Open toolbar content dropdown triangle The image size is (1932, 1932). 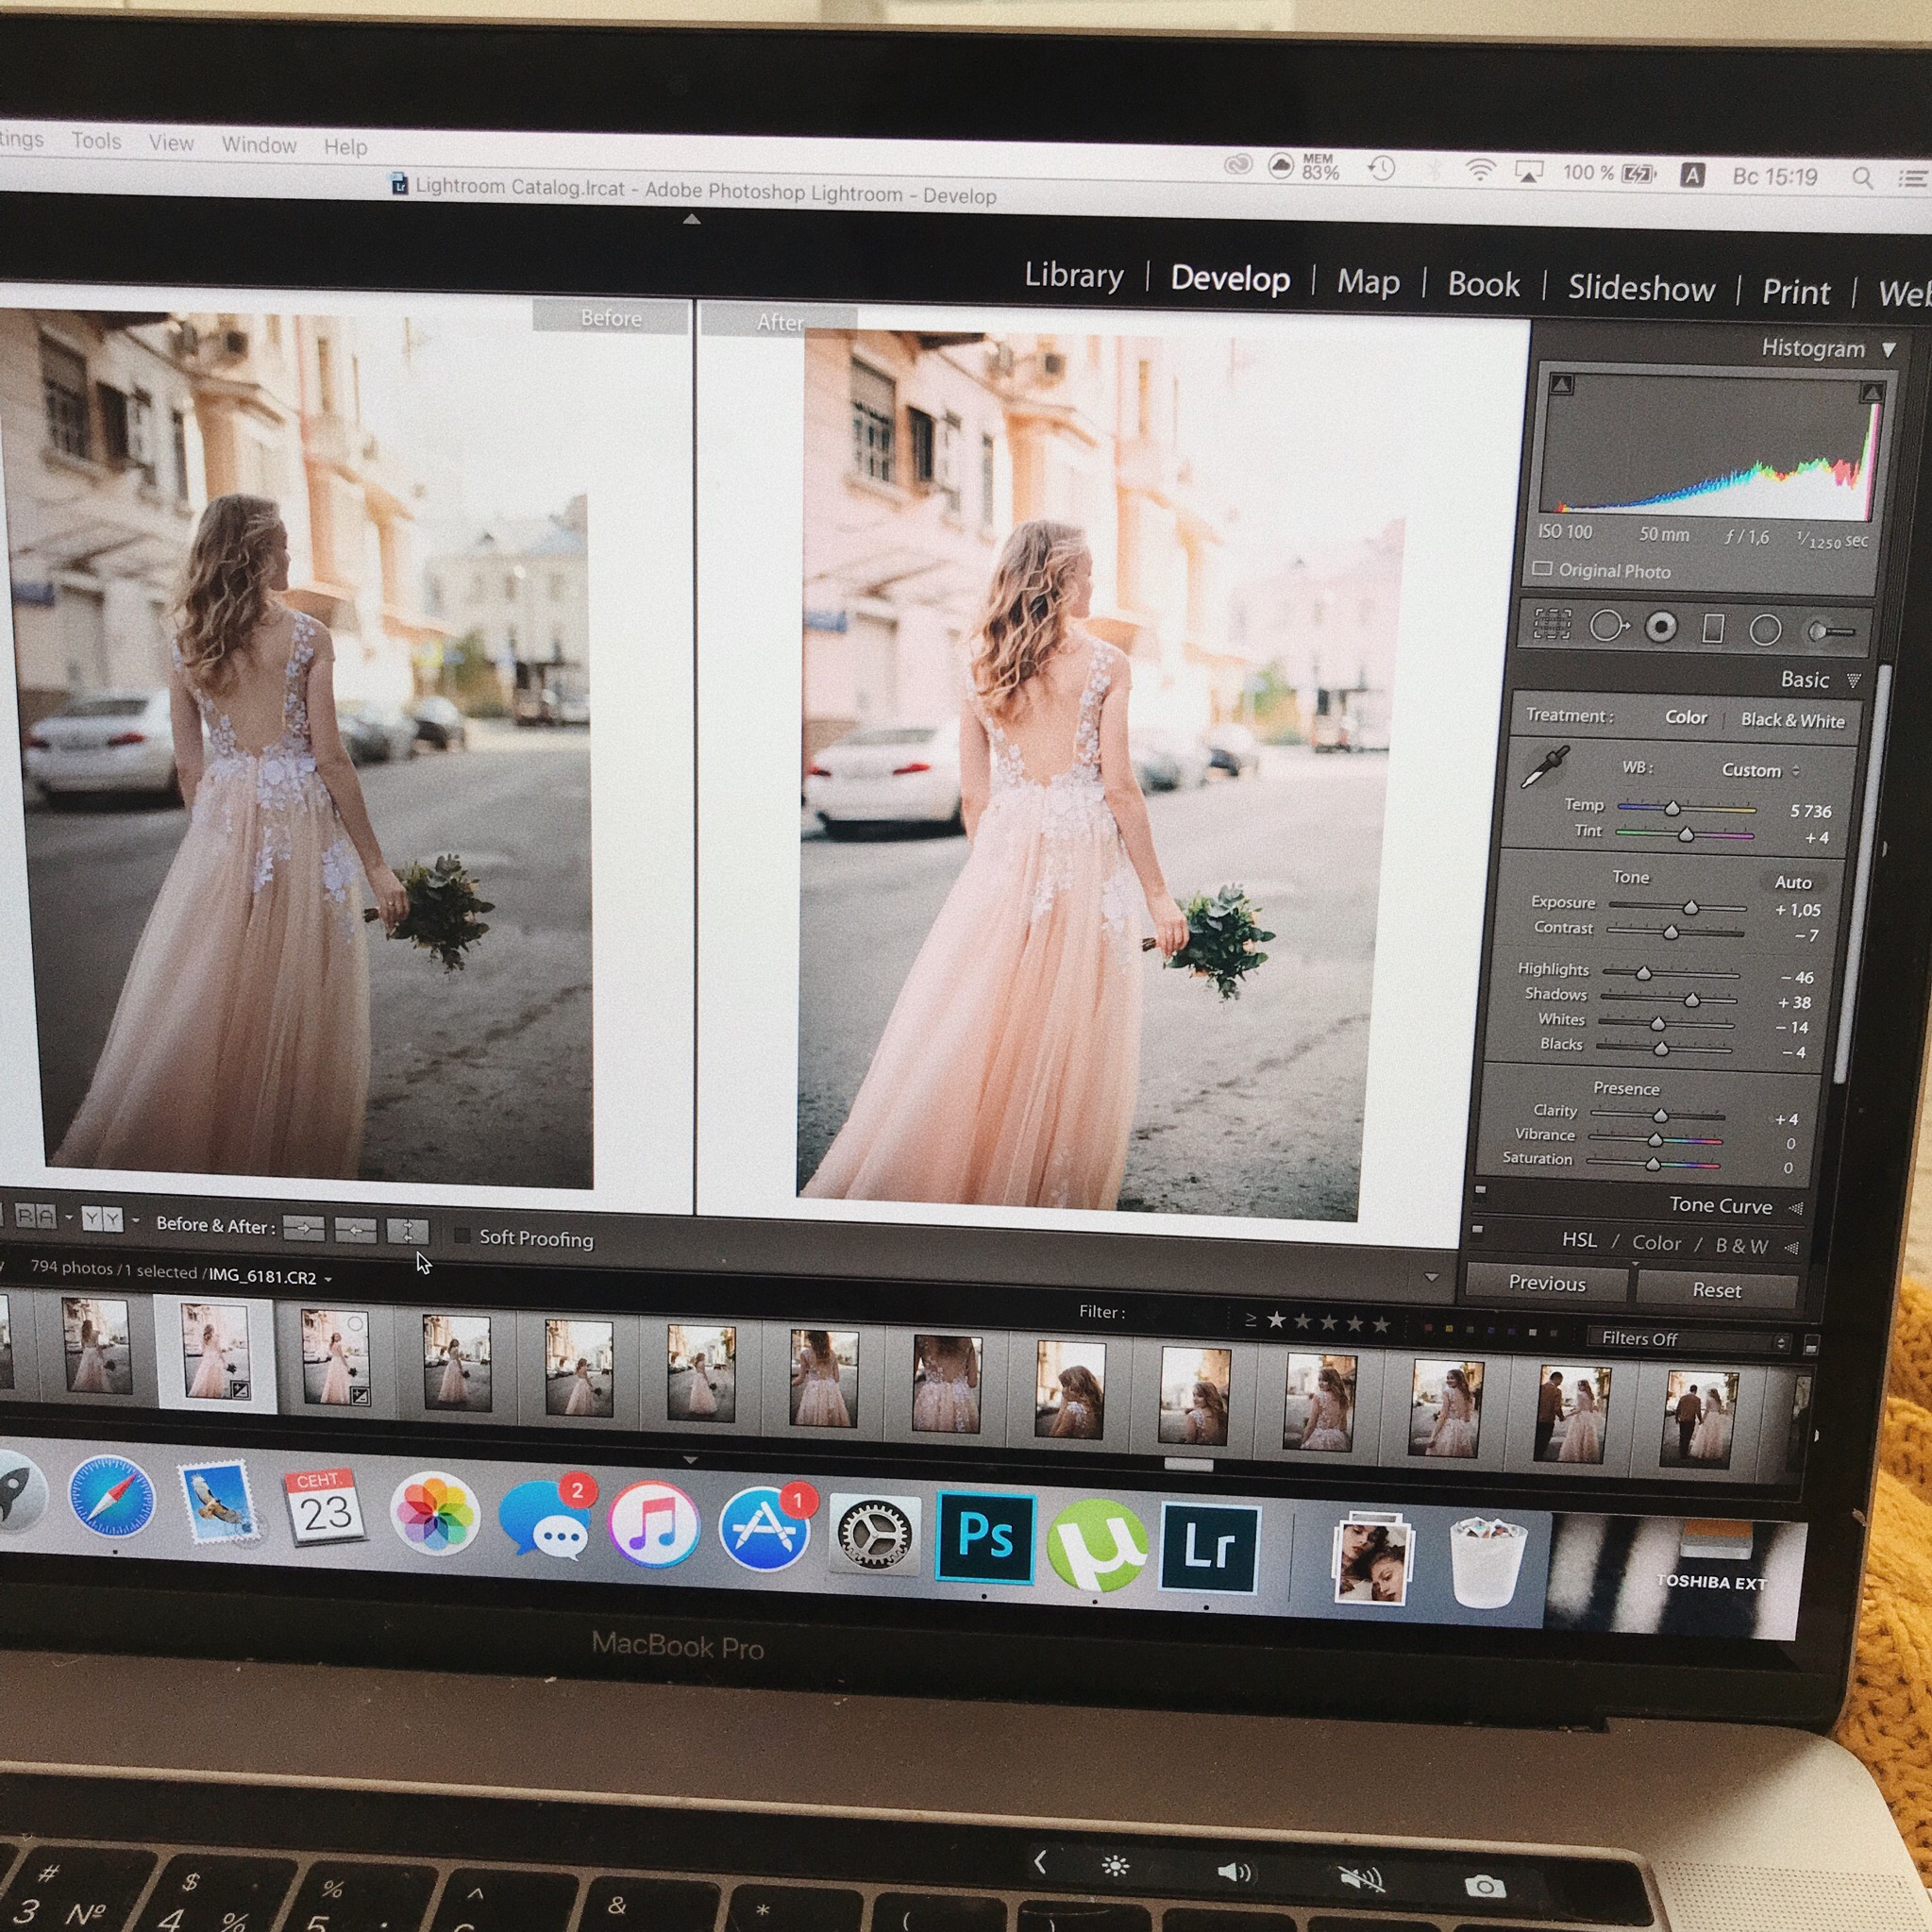tap(1432, 1278)
